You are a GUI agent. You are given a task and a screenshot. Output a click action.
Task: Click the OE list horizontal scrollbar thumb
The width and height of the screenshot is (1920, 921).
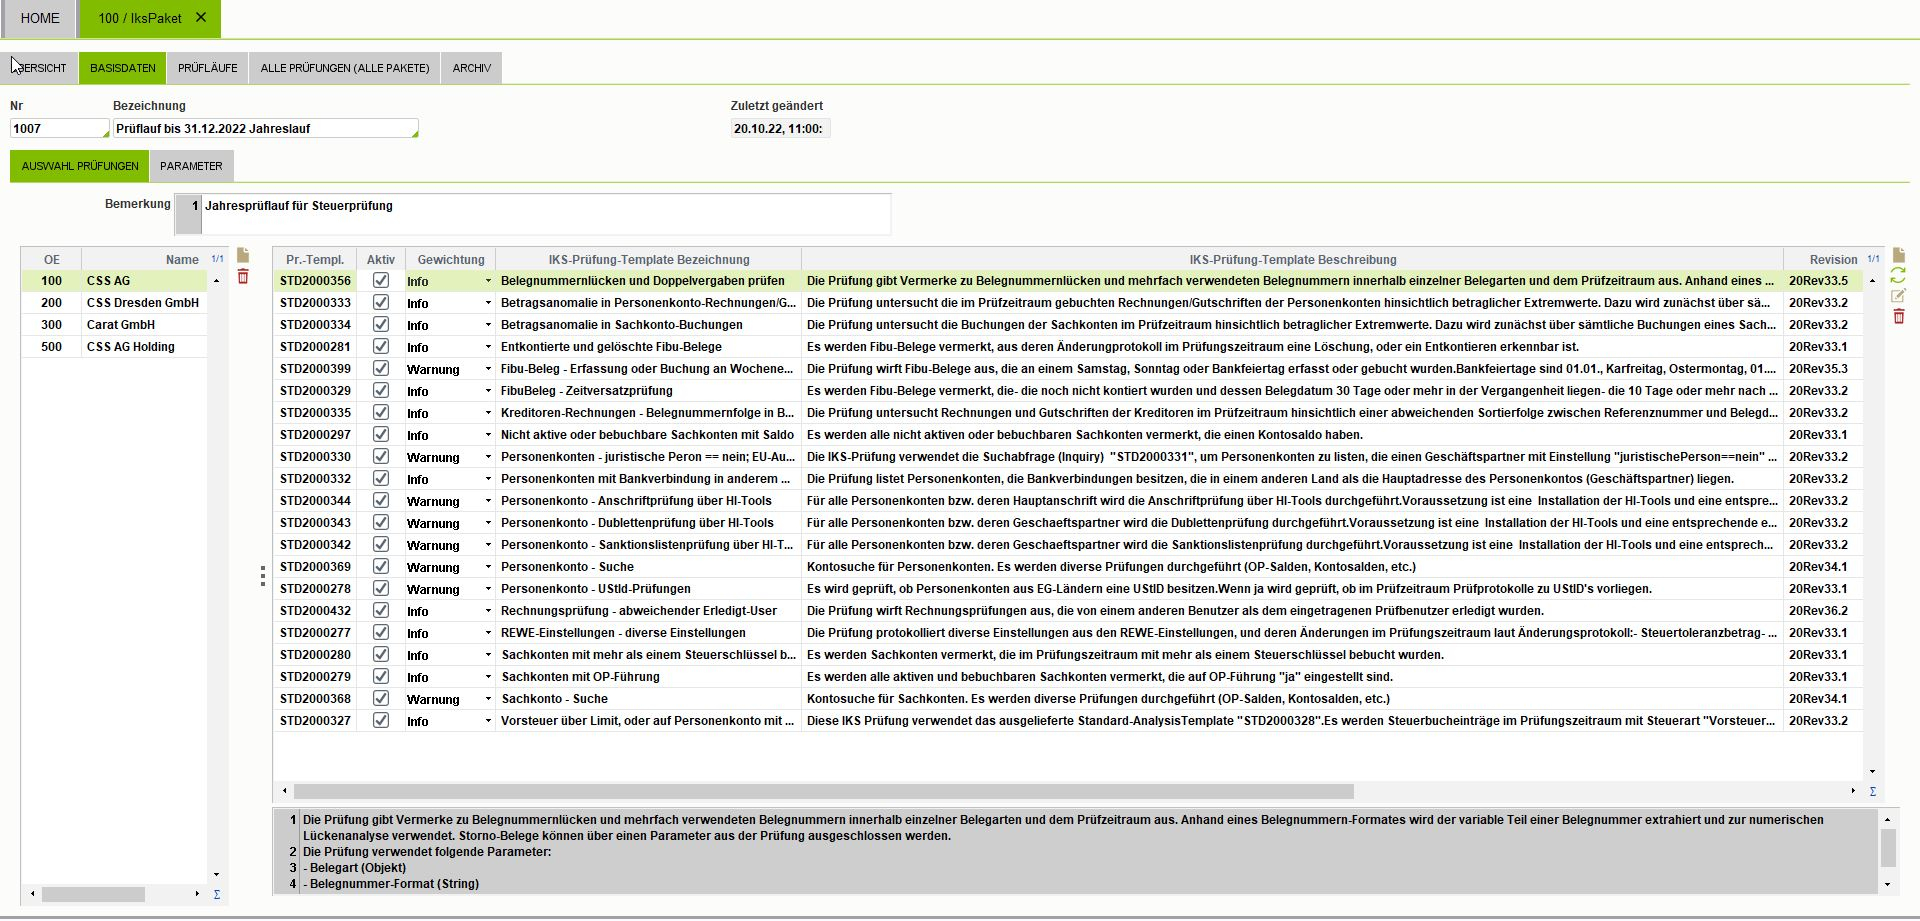[x=93, y=894]
